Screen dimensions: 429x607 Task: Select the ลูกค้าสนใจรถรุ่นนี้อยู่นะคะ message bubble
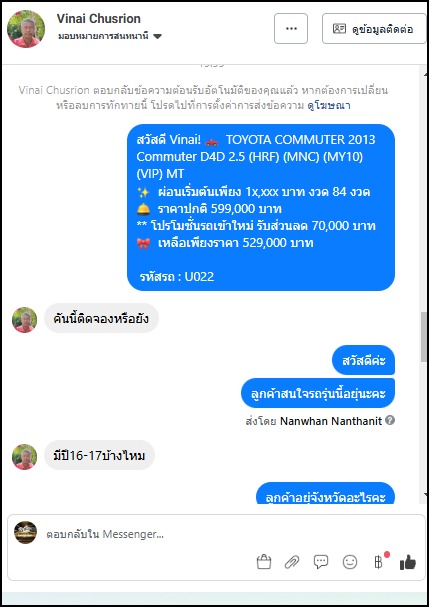[x=318, y=393]
